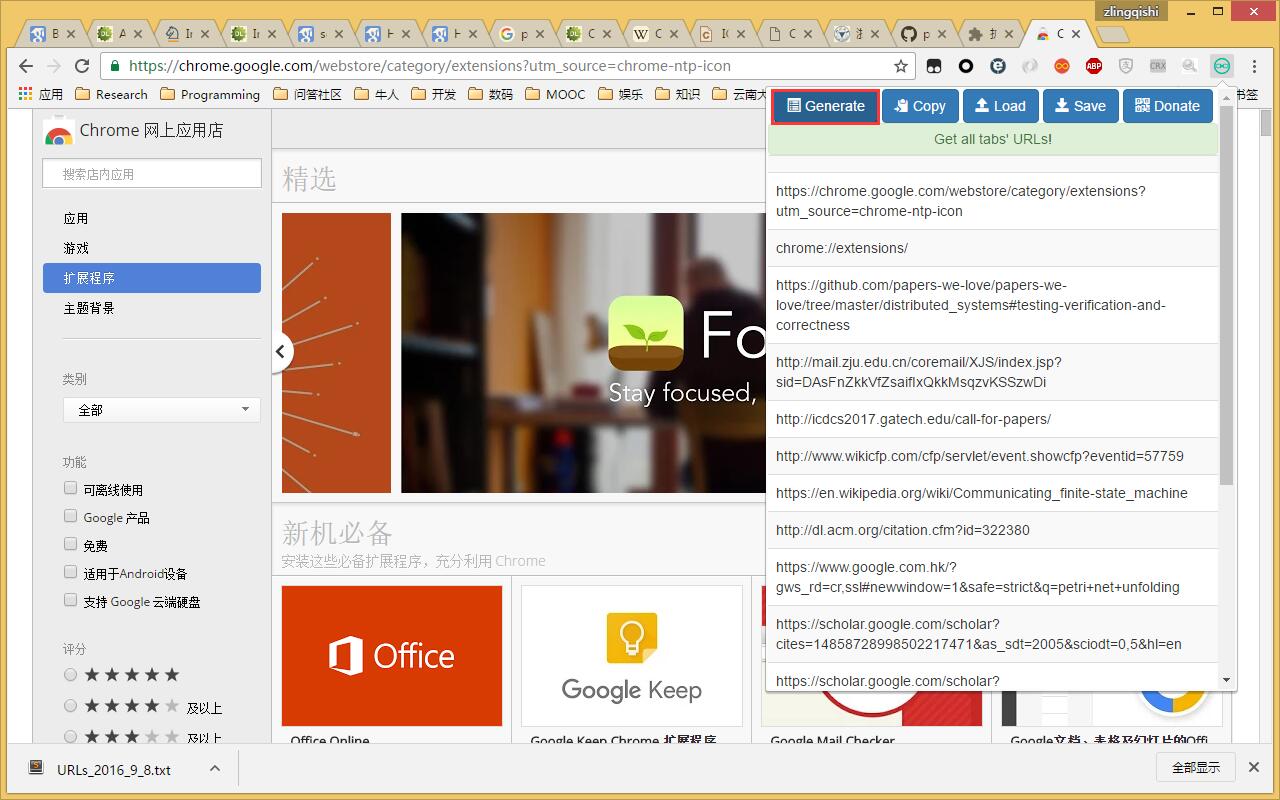Select 扩展程序 in the web store sidebar
Screen dimensions: 1280x800
pyautogui.click(x=152, y=278)
